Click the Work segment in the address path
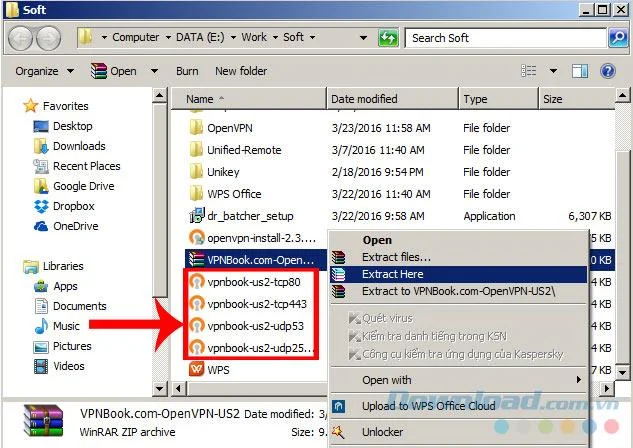Viewport: 633px width, 448px height. pos(254,38)
